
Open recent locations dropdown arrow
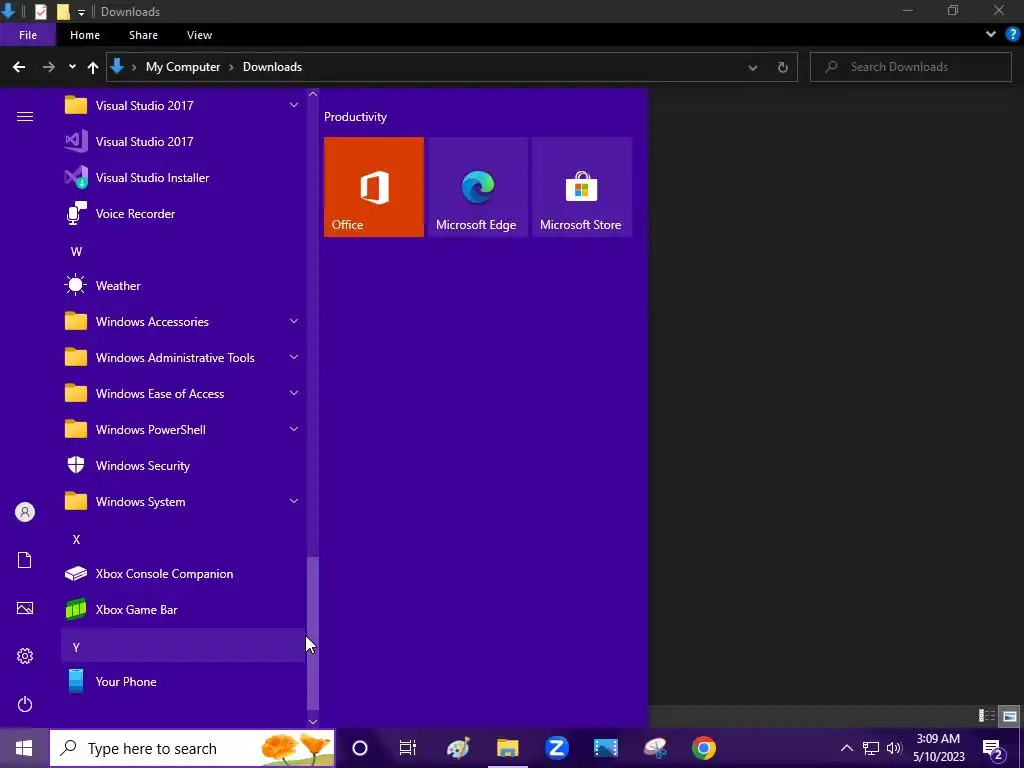(x=72, y=67)
